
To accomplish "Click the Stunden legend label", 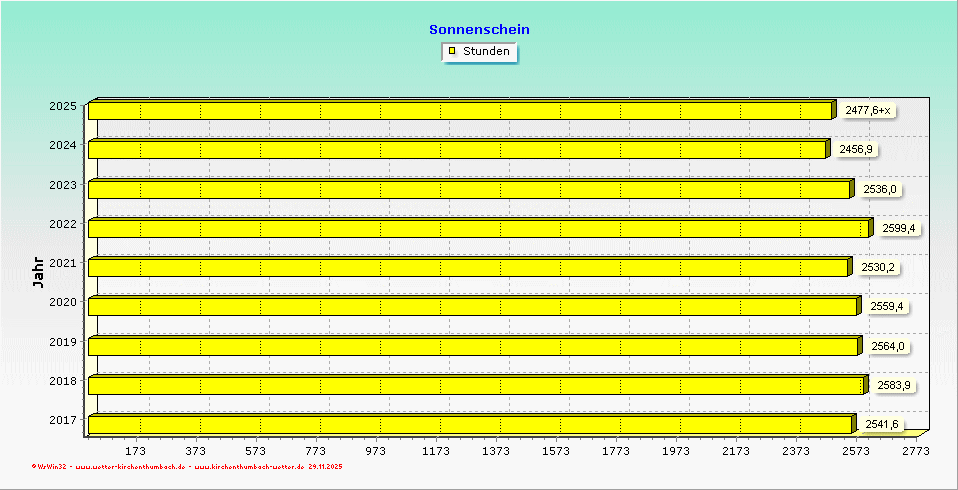I will [486, 51].
